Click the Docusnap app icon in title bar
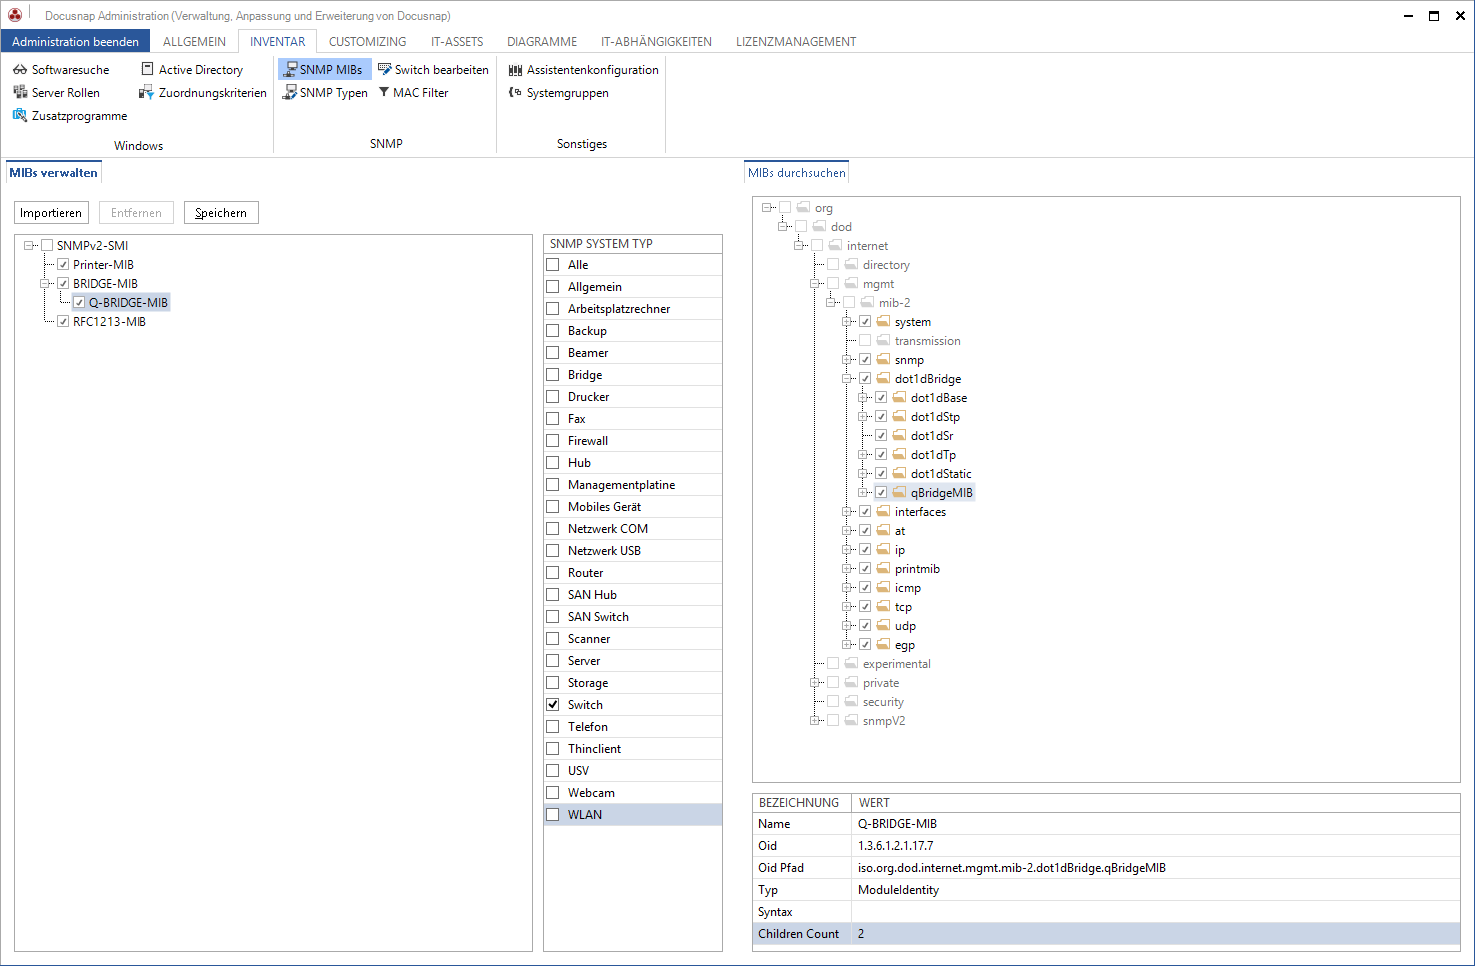 15,15
